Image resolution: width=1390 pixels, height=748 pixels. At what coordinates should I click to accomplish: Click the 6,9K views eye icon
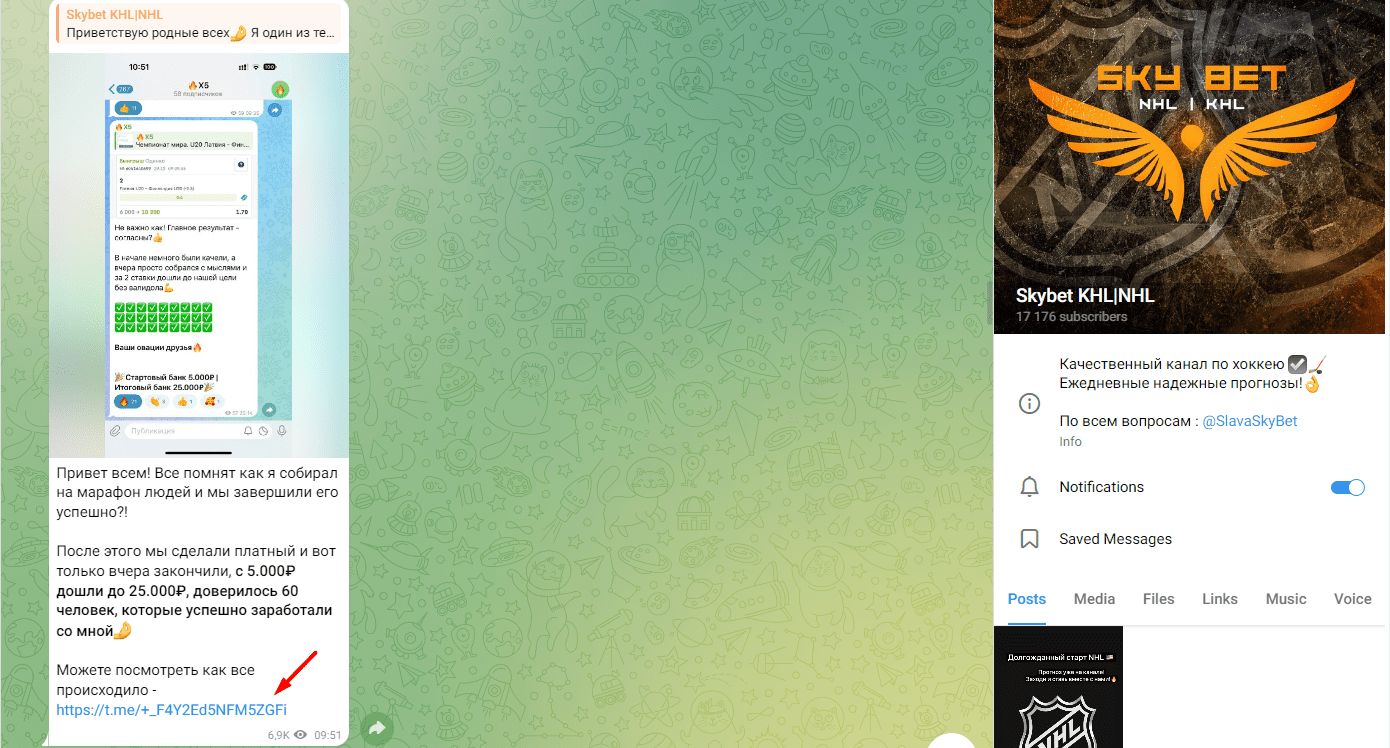tap(300, 735)
